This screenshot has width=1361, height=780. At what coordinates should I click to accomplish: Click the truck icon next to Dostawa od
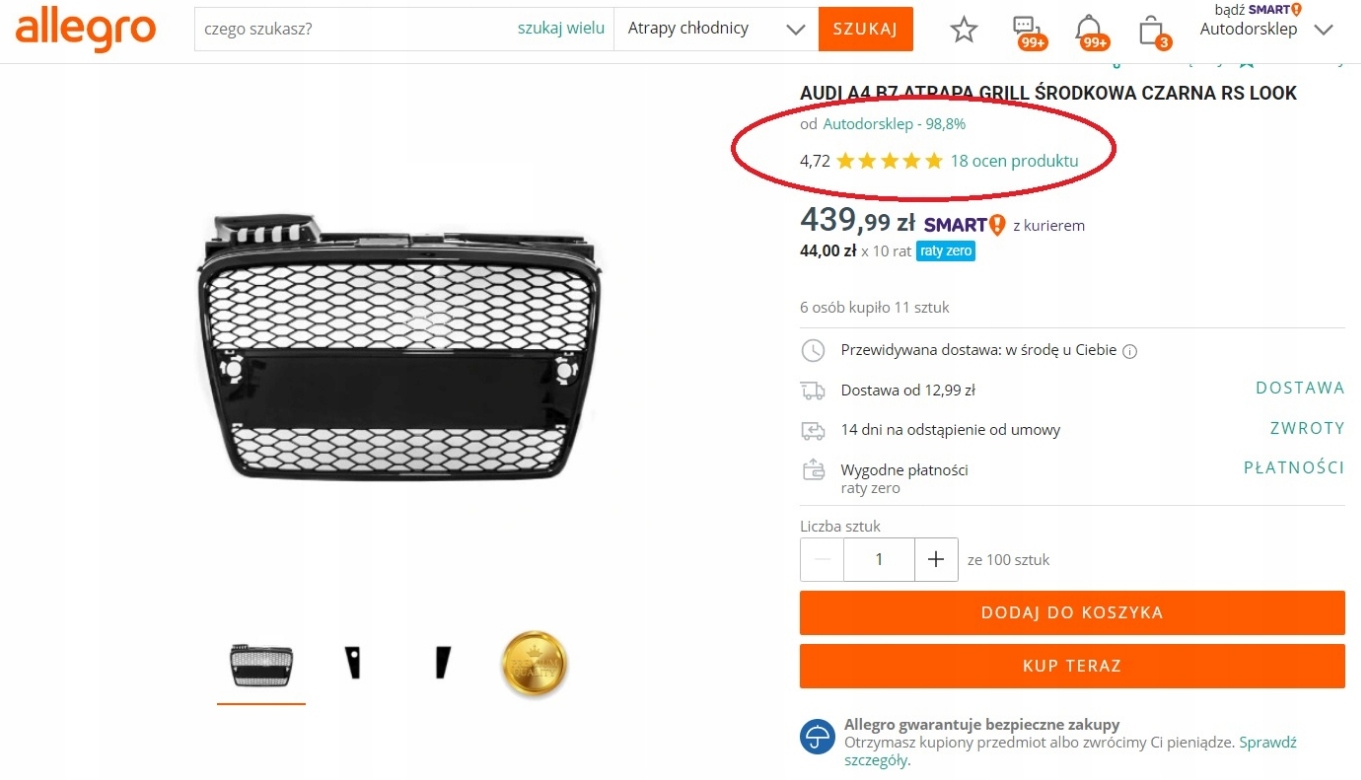pyautogui.click(x=813, y=390)
